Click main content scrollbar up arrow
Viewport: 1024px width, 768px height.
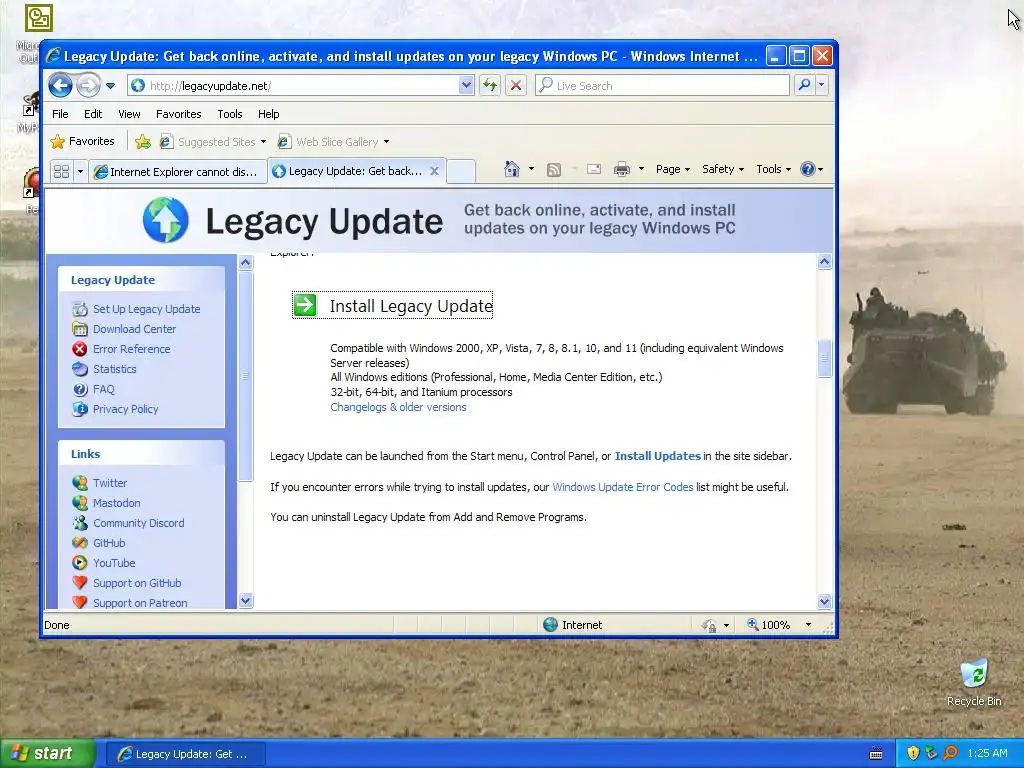(824, 262)
